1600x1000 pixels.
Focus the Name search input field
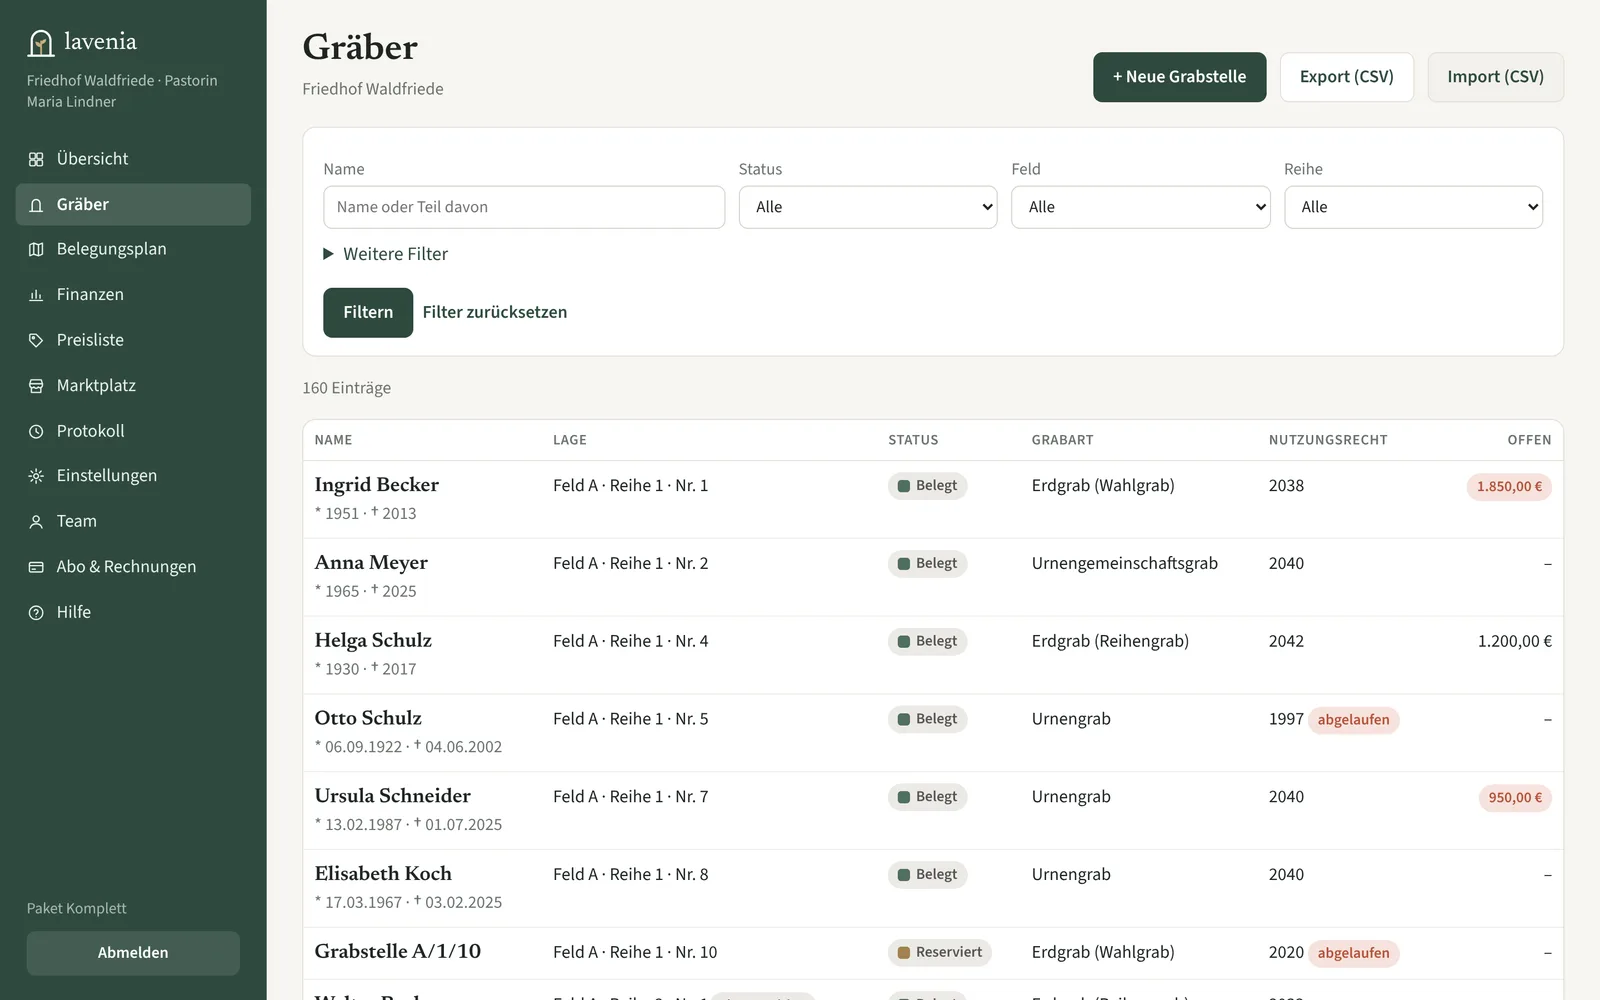[x=524, y=207]
